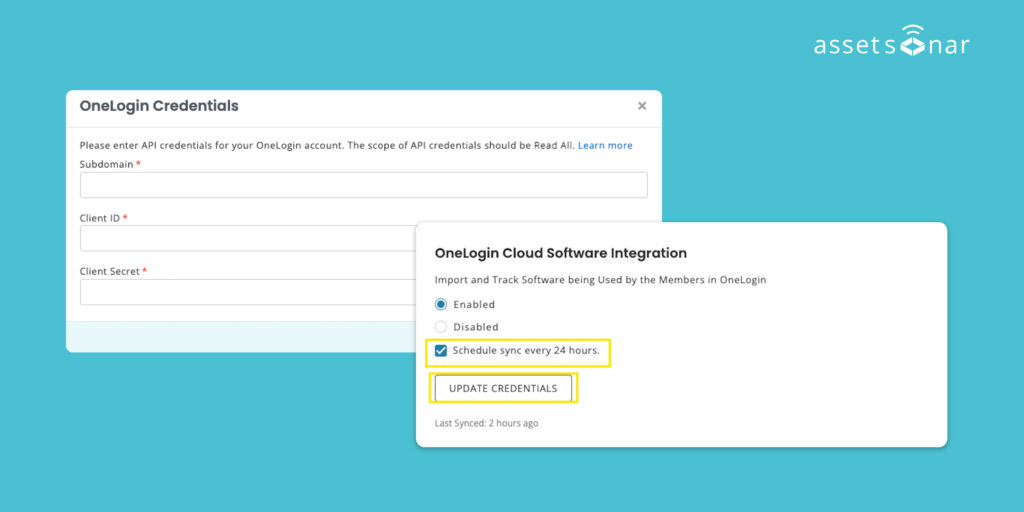The height and width of the screenshot is (512, 1024).
Task: Click into the Client ID field
Action: tap(247, 238)
